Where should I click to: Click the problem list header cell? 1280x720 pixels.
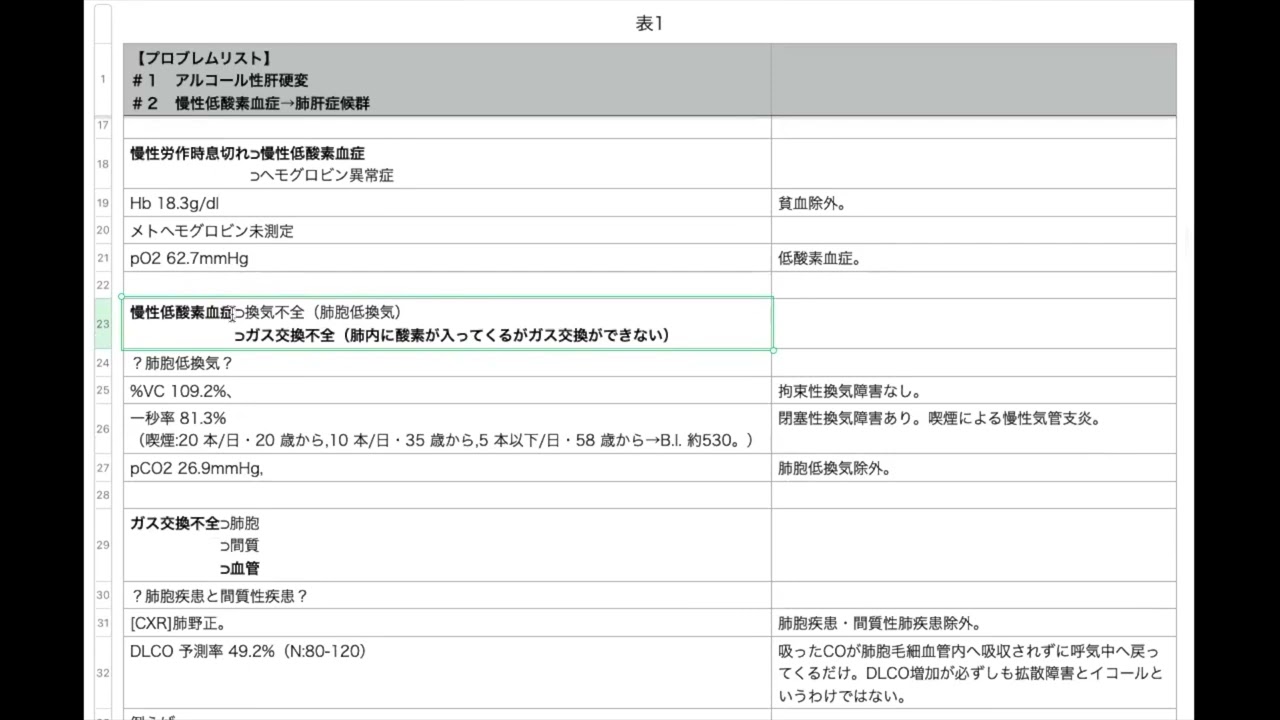[x=447, y=80]
